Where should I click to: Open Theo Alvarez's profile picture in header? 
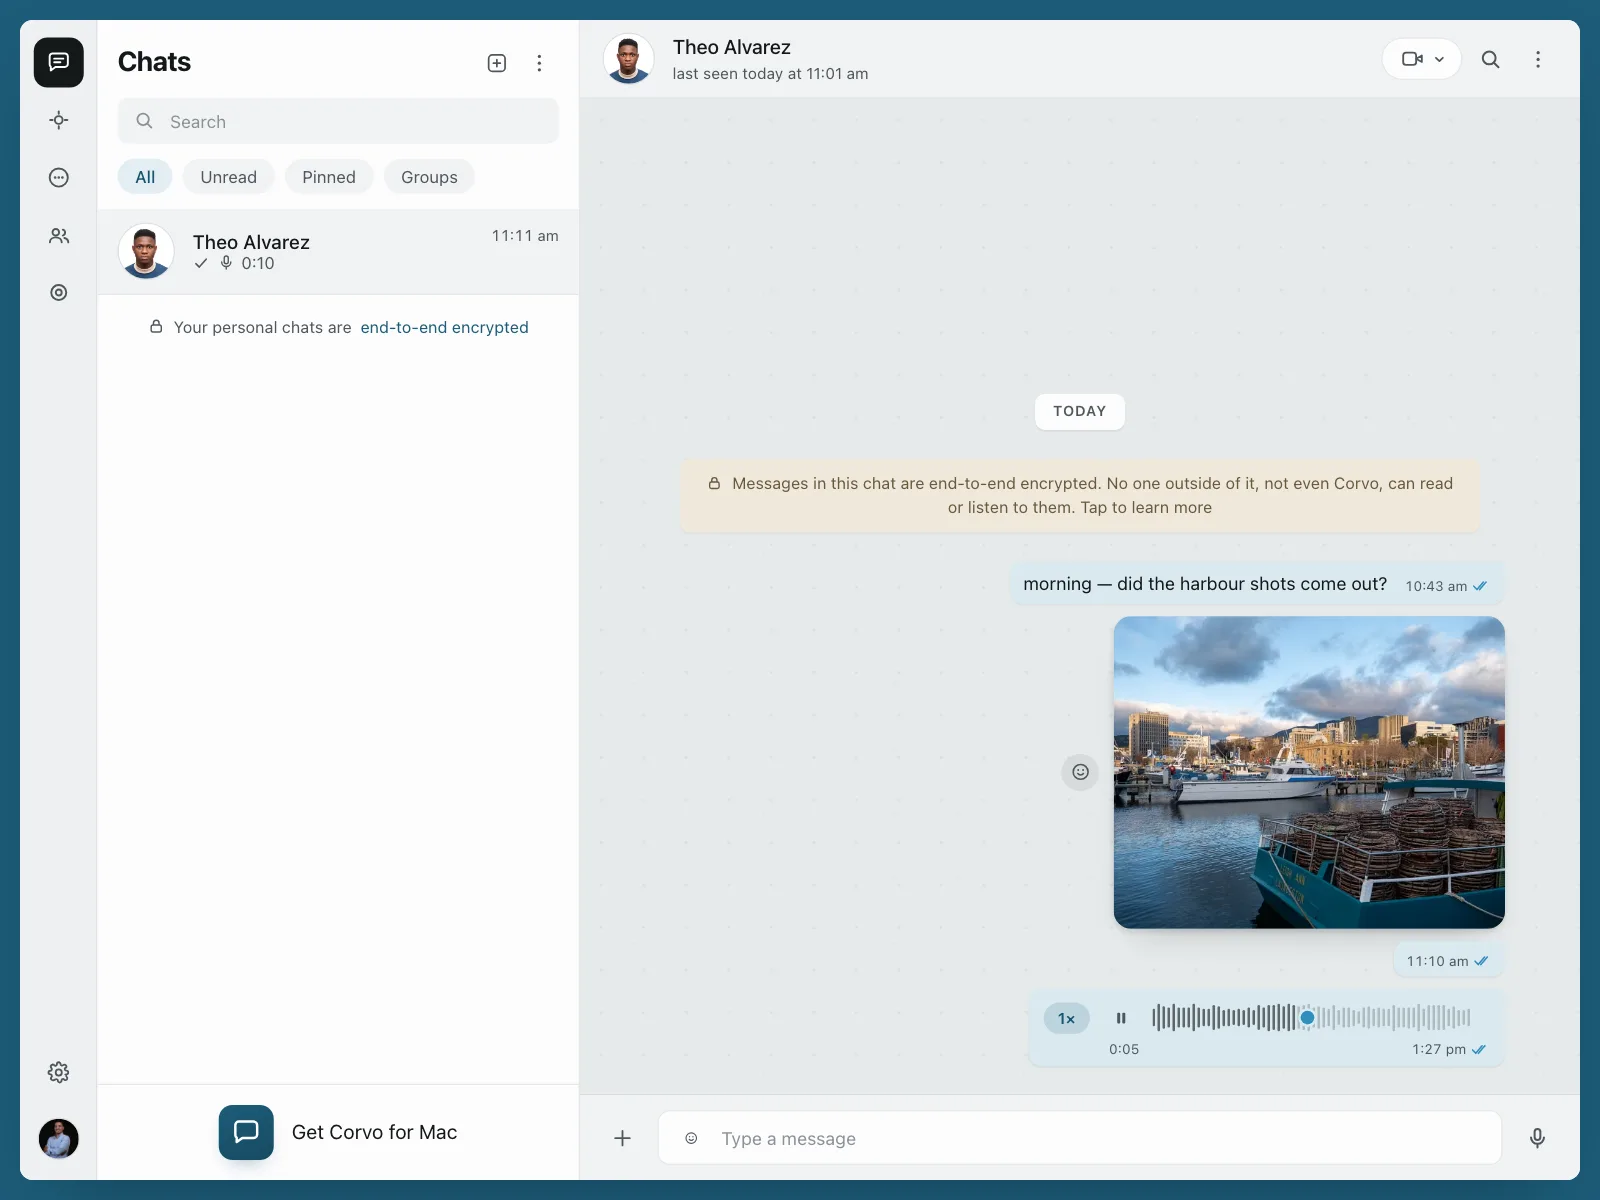629,59
